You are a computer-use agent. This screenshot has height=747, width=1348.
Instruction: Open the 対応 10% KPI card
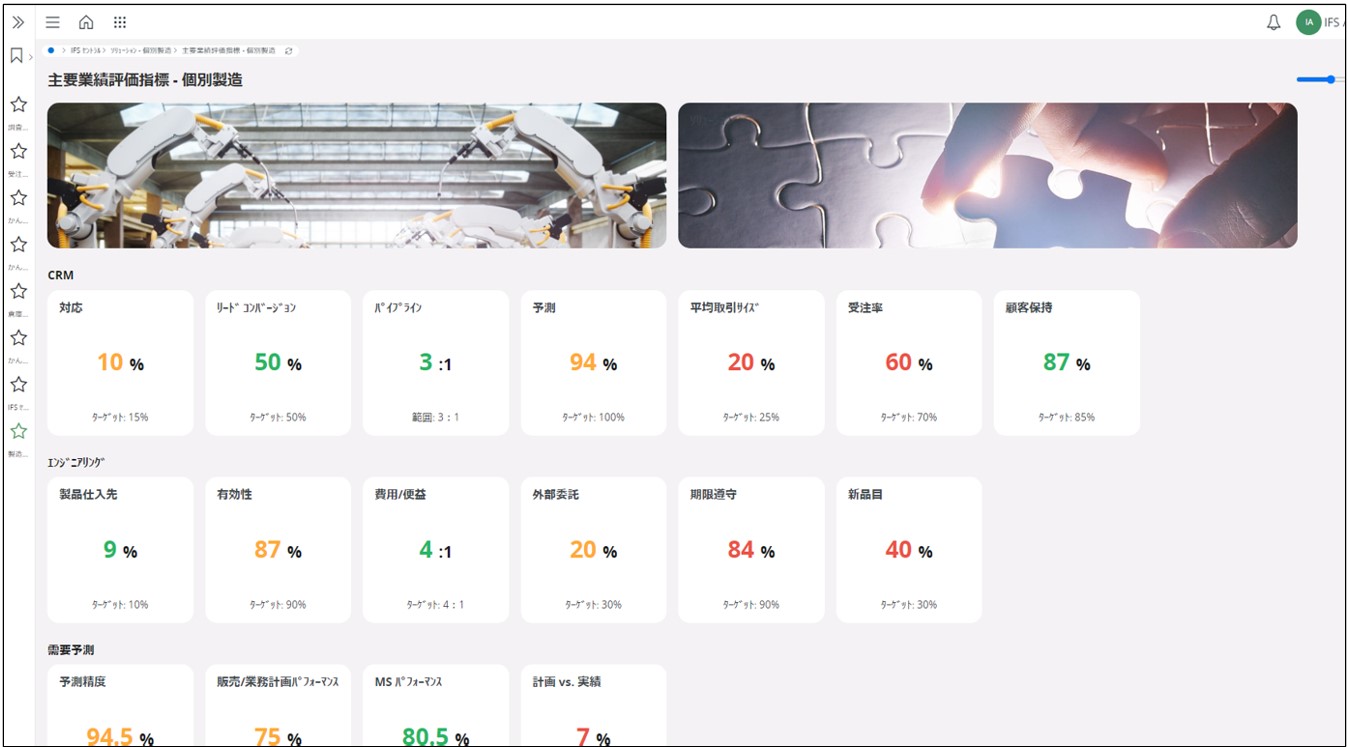pyautogui.click(x=120, y=363)
